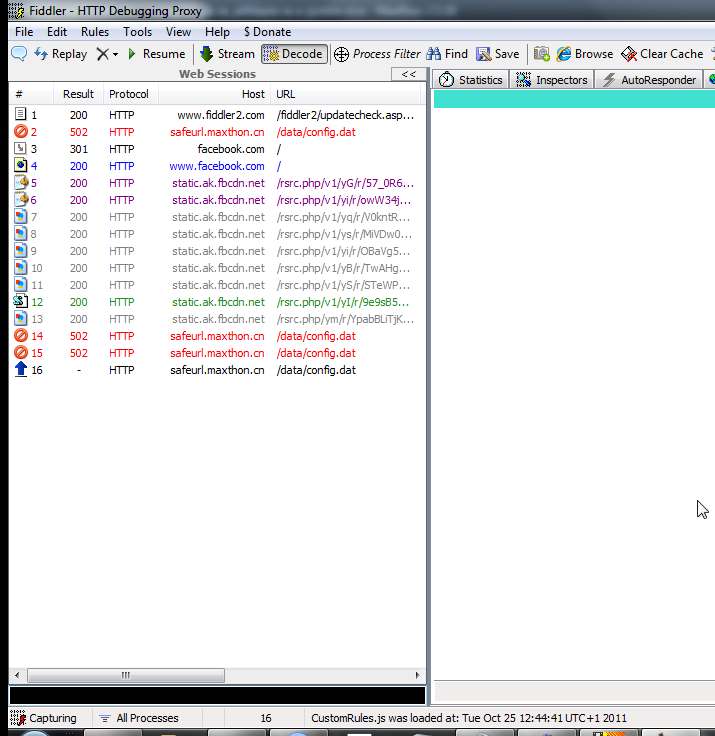
Task: Click the horizontal scrollbar left arrow
Action: coord(17,675)
